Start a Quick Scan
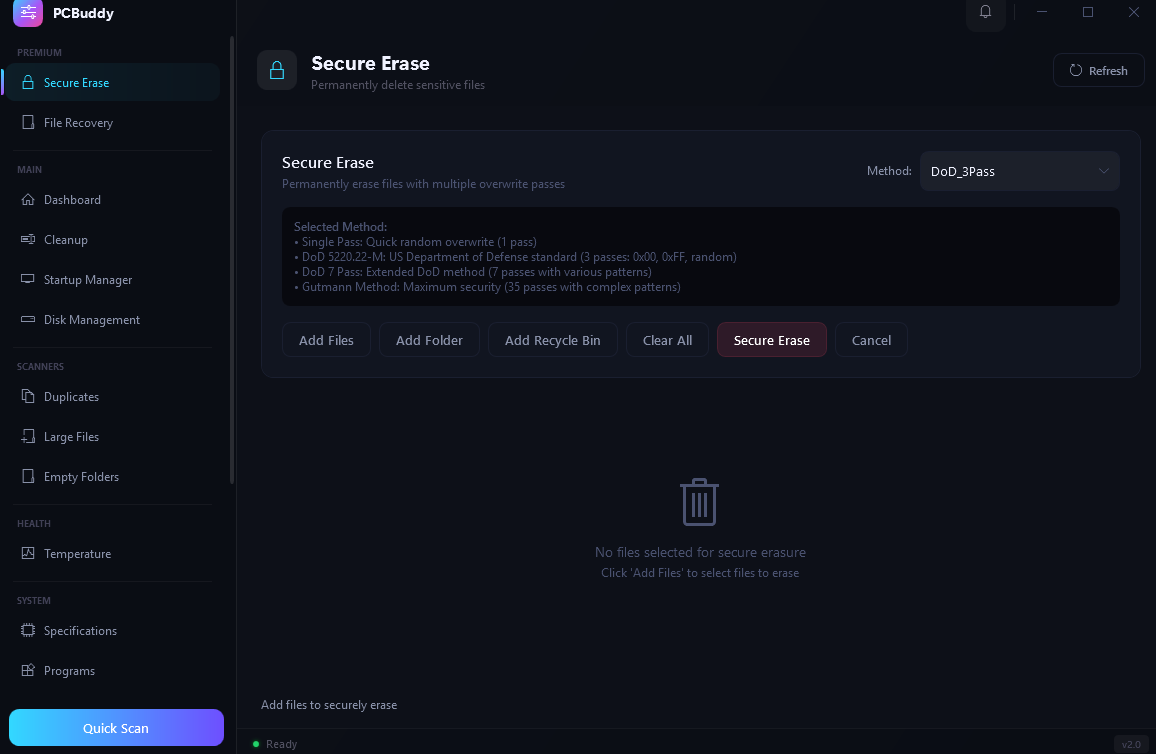This screenshot has height=754, width=1156. tap(116, 728)
